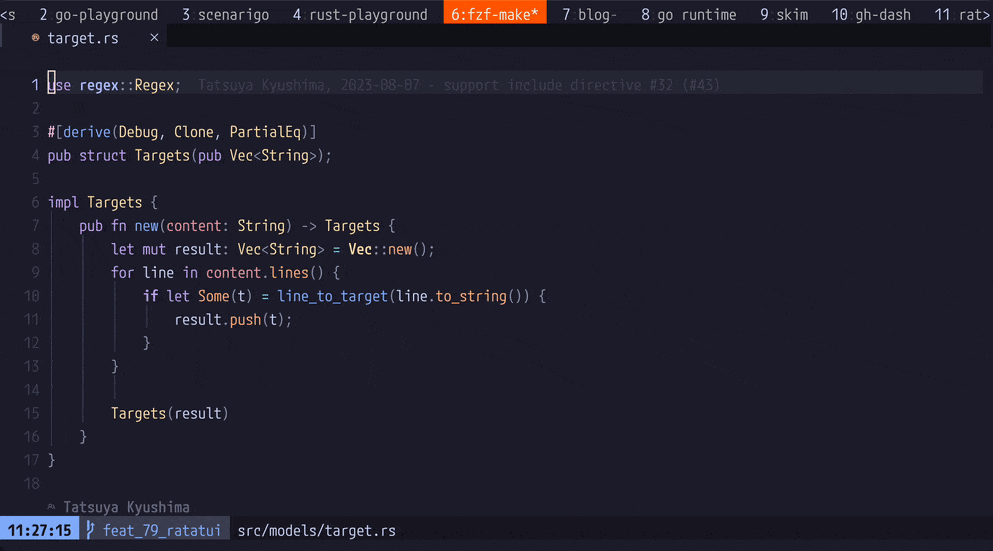This screenshot has height=551, width=993.
Task: Click the src/models/target.rs path in status bar
Action: [316, 530]
